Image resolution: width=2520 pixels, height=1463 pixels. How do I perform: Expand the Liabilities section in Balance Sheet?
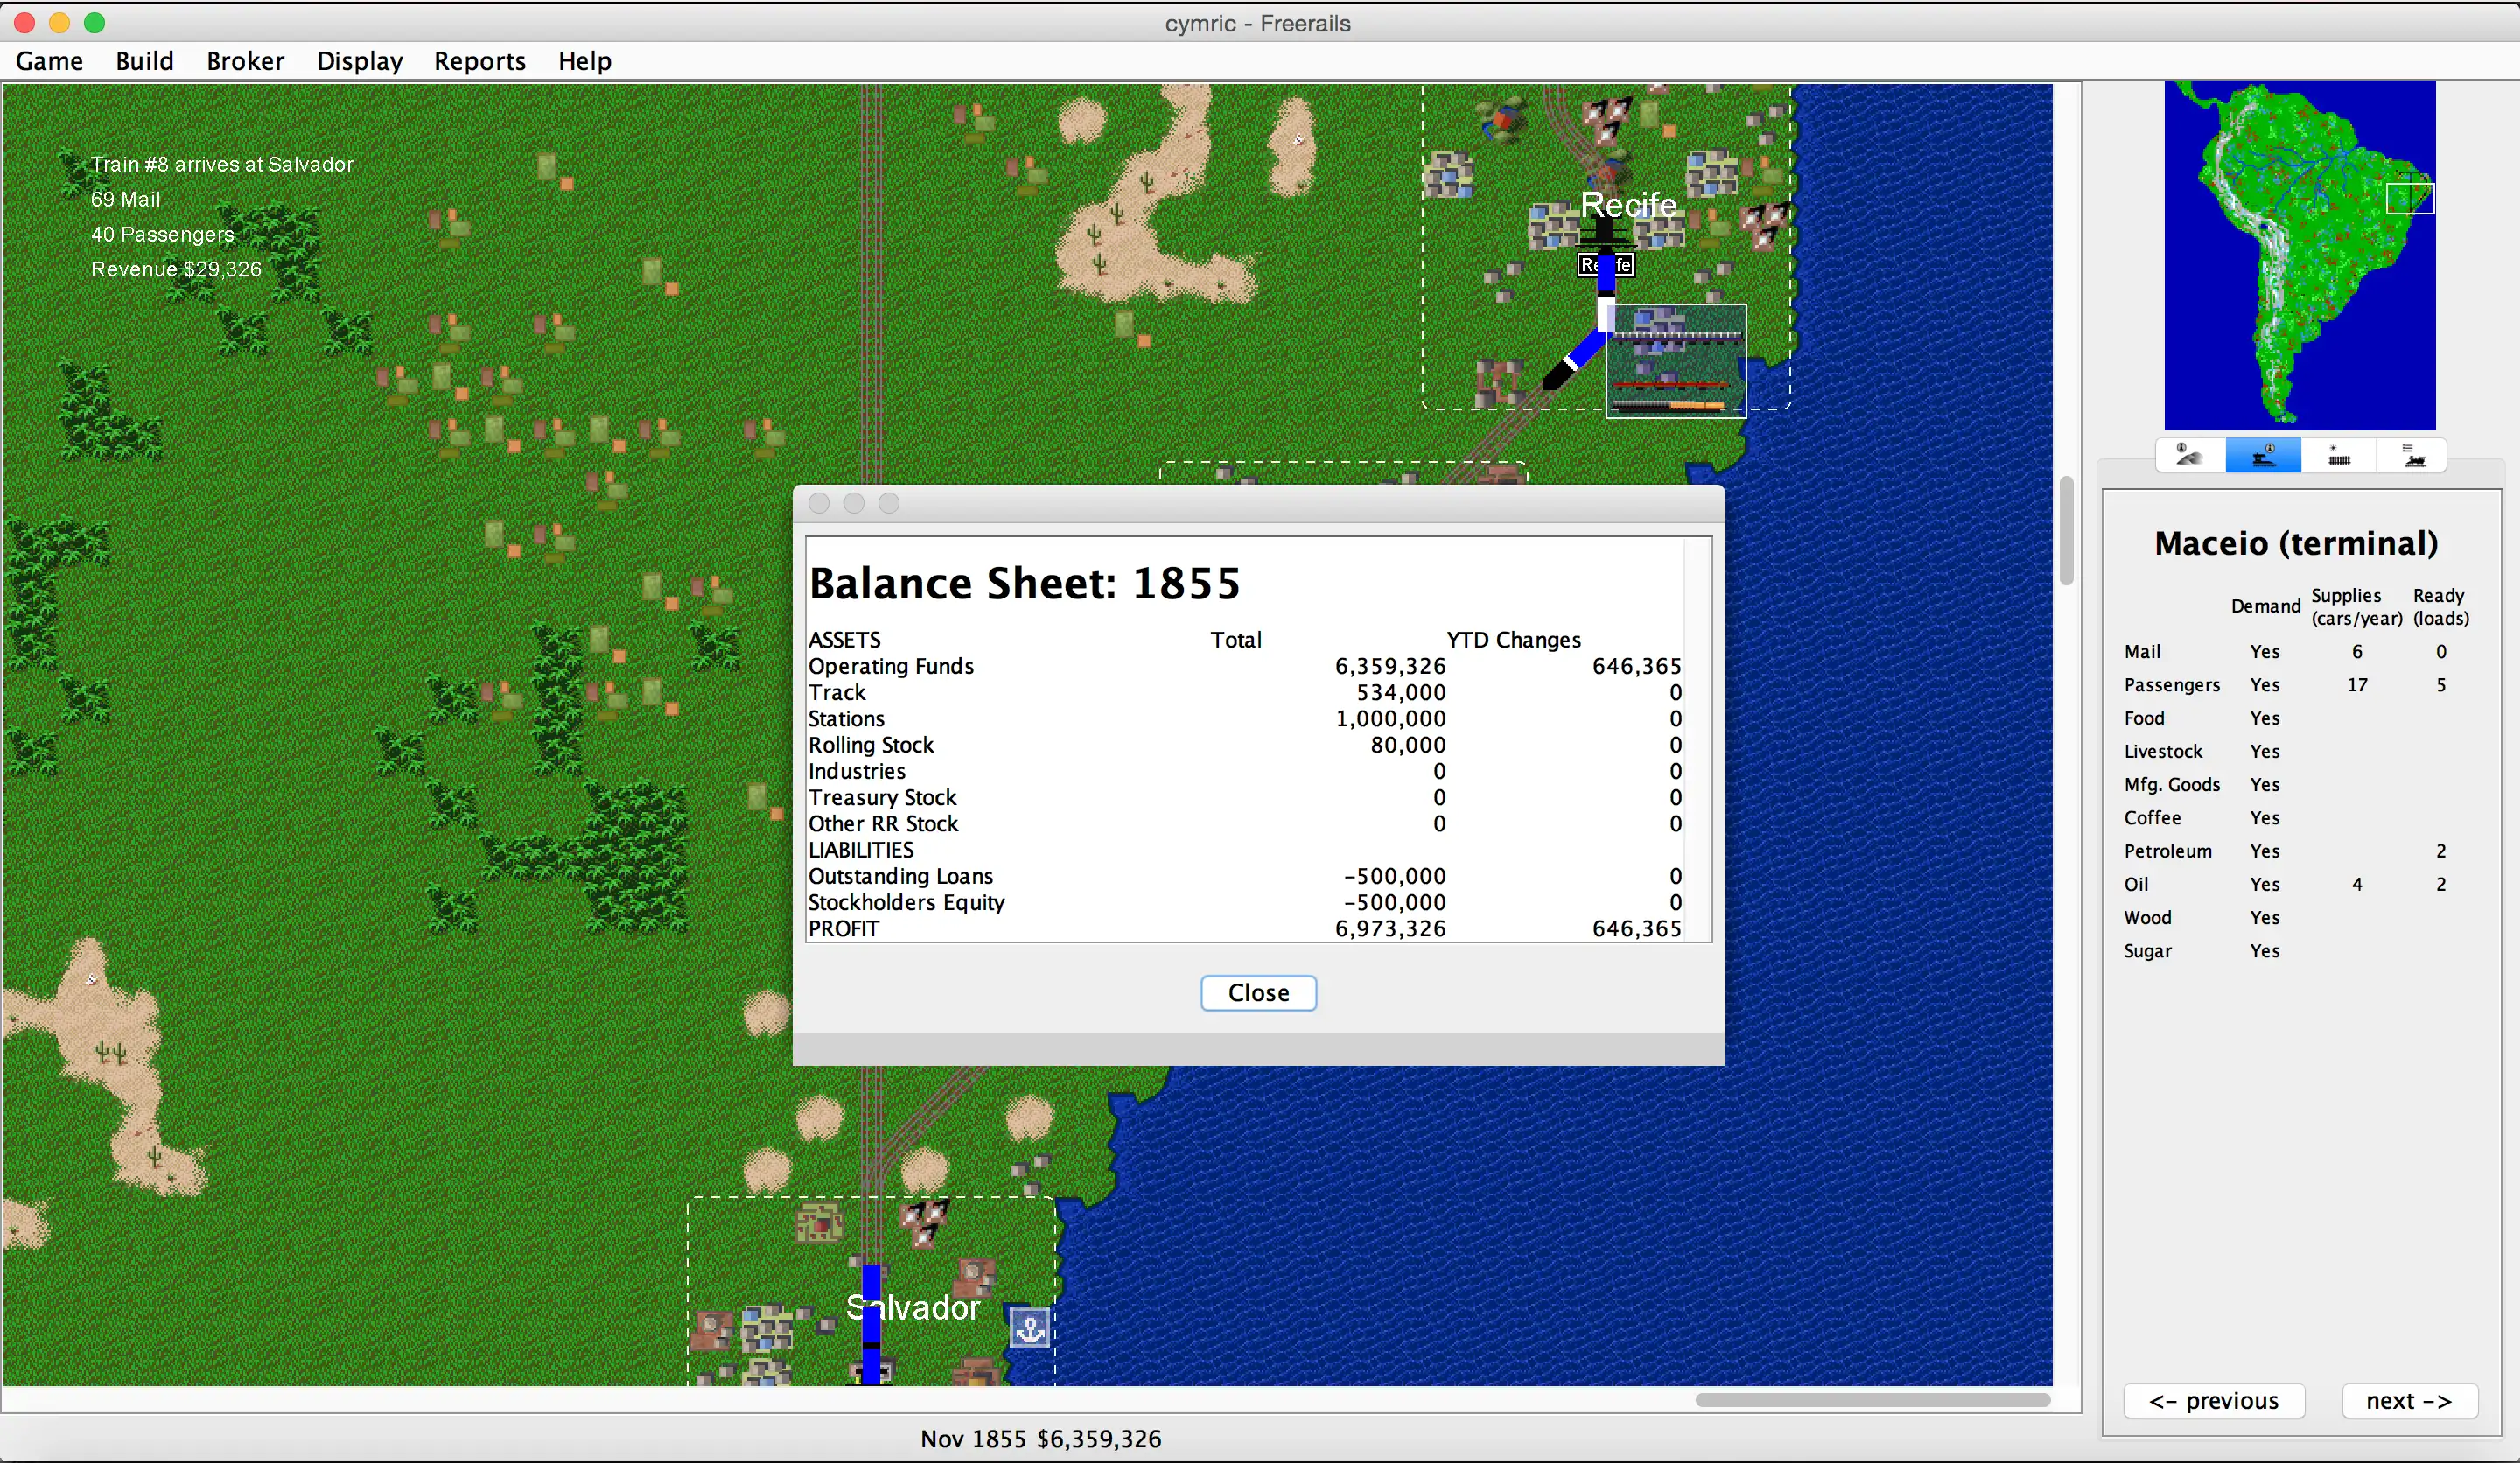tap(860, 850)
